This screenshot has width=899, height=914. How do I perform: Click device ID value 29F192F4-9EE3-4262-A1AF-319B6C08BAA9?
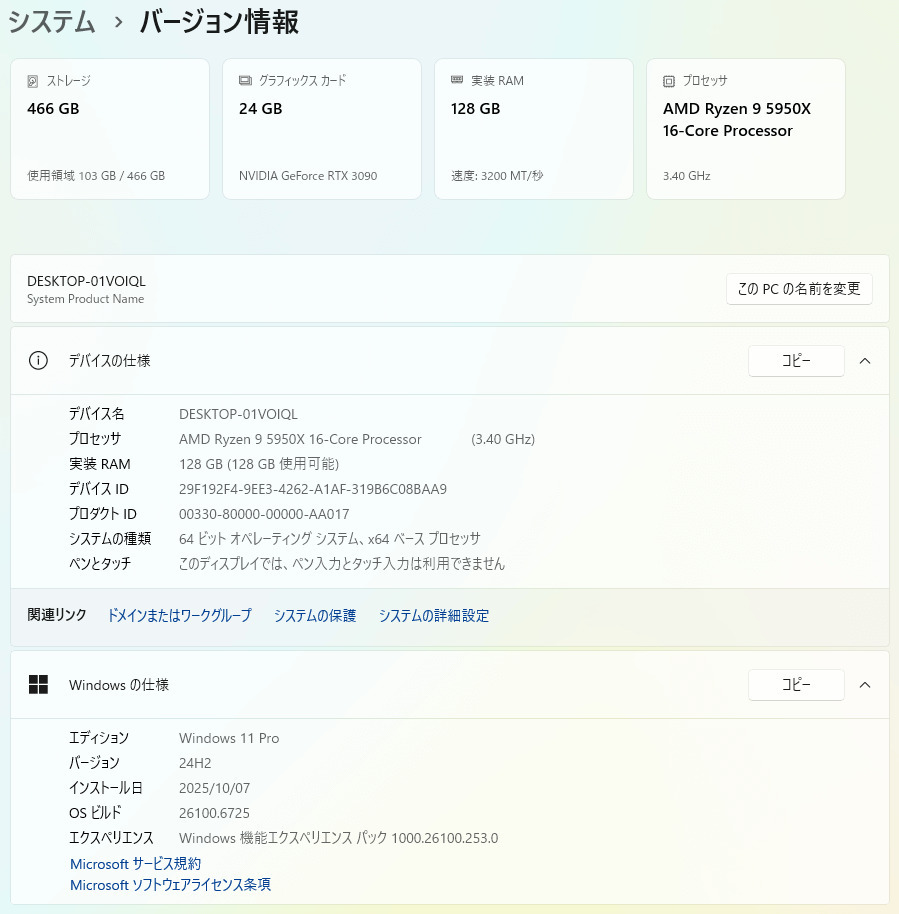[312, 489]
